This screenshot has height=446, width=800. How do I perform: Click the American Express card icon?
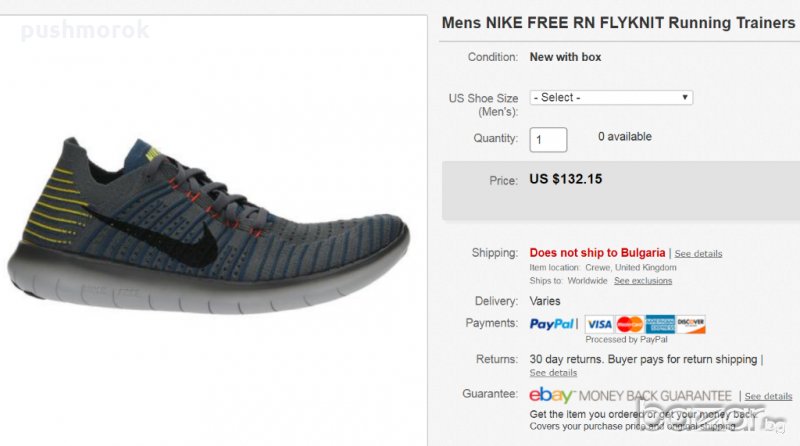[660, 324]
